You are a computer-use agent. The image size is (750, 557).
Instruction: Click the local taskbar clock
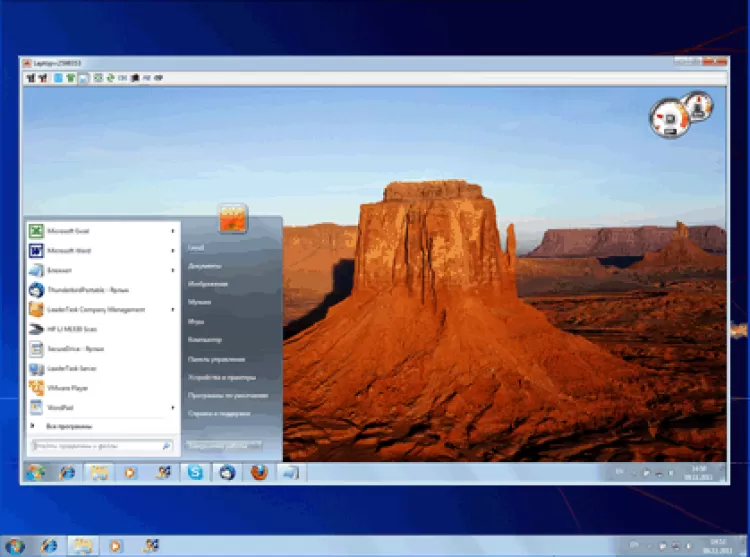coord(718,546)
